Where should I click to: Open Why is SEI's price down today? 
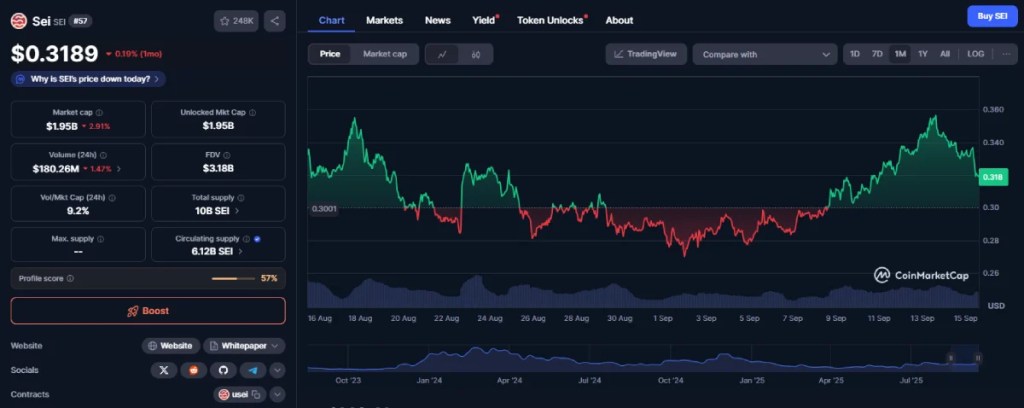(x=88, y=79)
